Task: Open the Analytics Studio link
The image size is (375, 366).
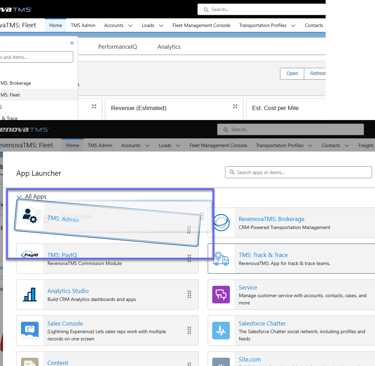Action: coord(68,291)
